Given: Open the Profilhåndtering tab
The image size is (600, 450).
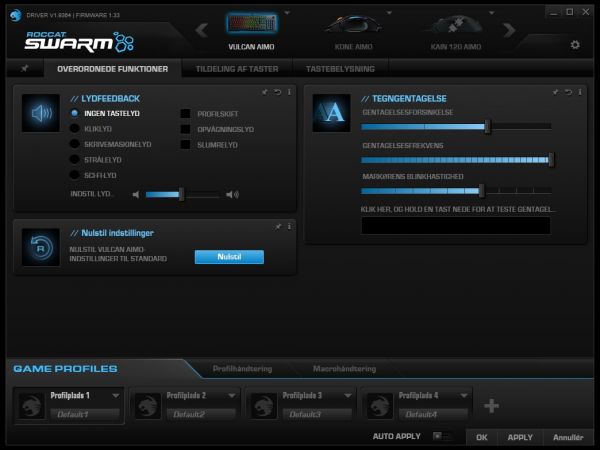Looking at the screenshot, I should tap(243, 368).
